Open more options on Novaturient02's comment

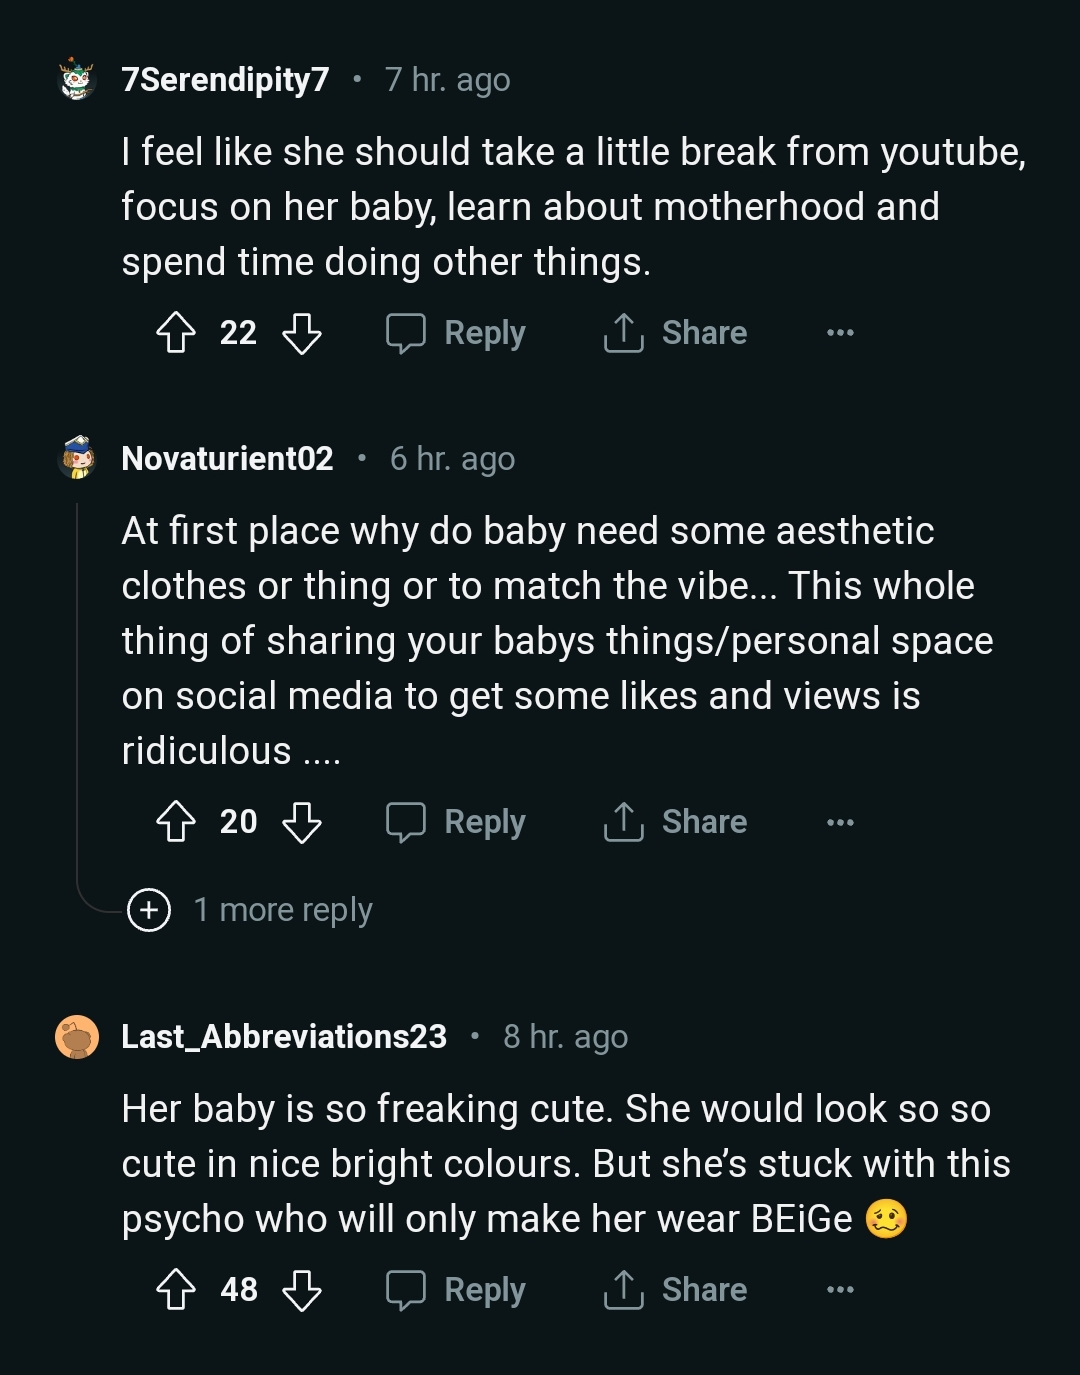click(x=840, y=822)
